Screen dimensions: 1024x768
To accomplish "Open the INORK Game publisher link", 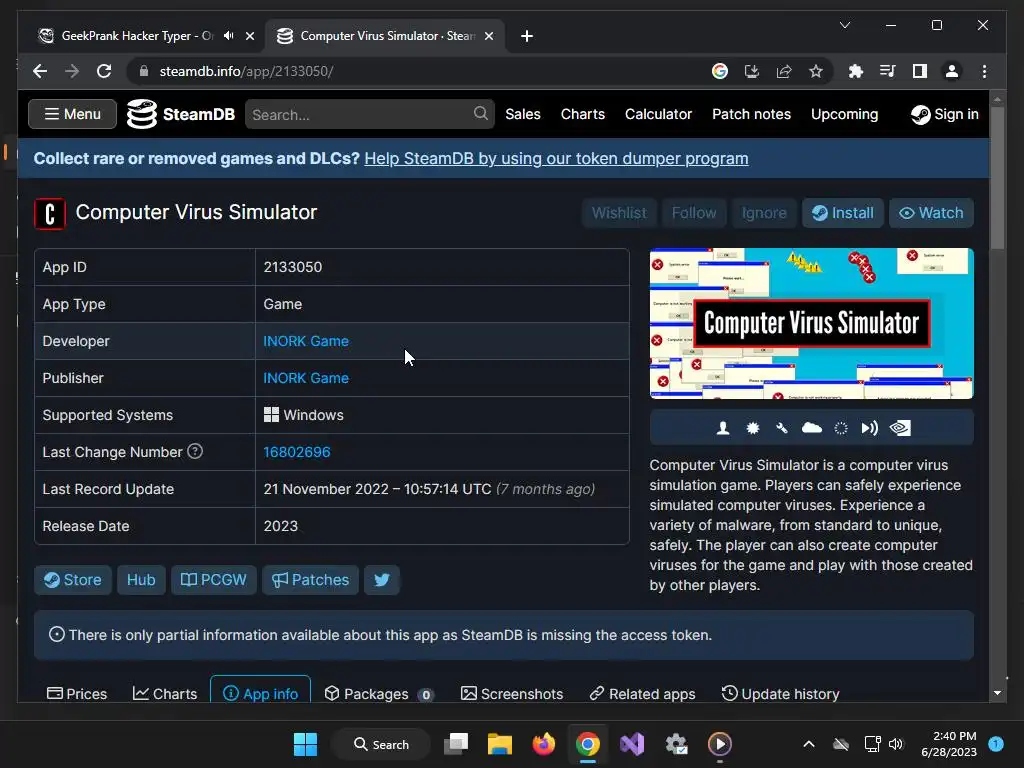I will pyautogui.click(x=306, y=378).
